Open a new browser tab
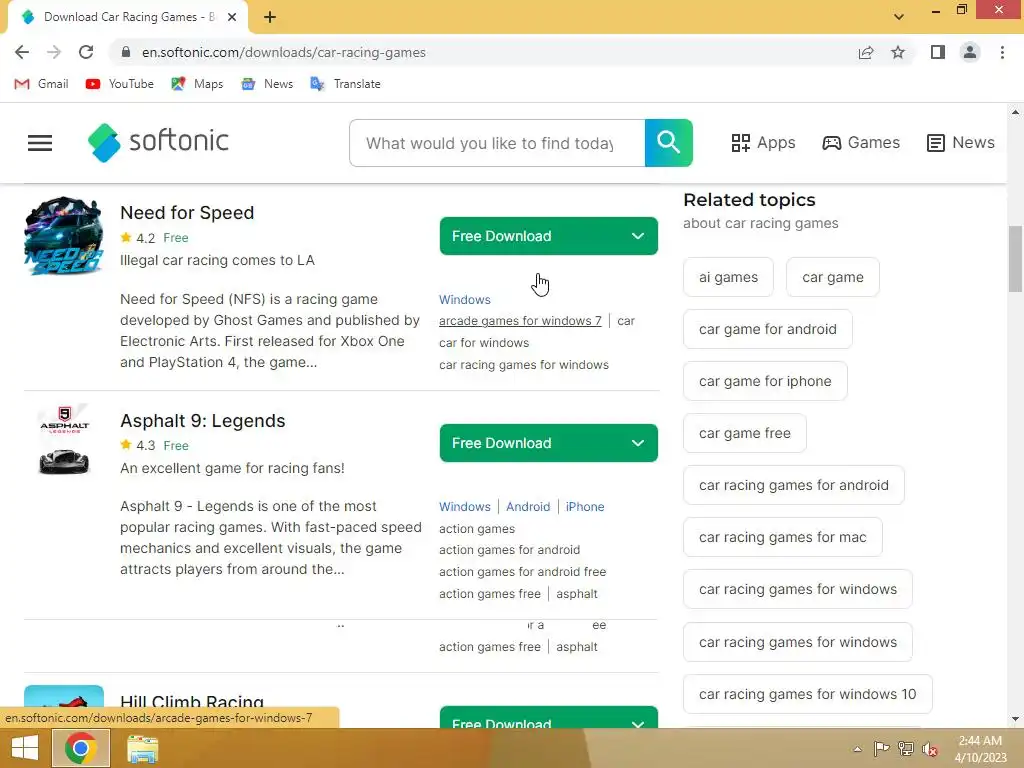Image resolution: width=1024 pixels, height=768 pixels. 270,17
